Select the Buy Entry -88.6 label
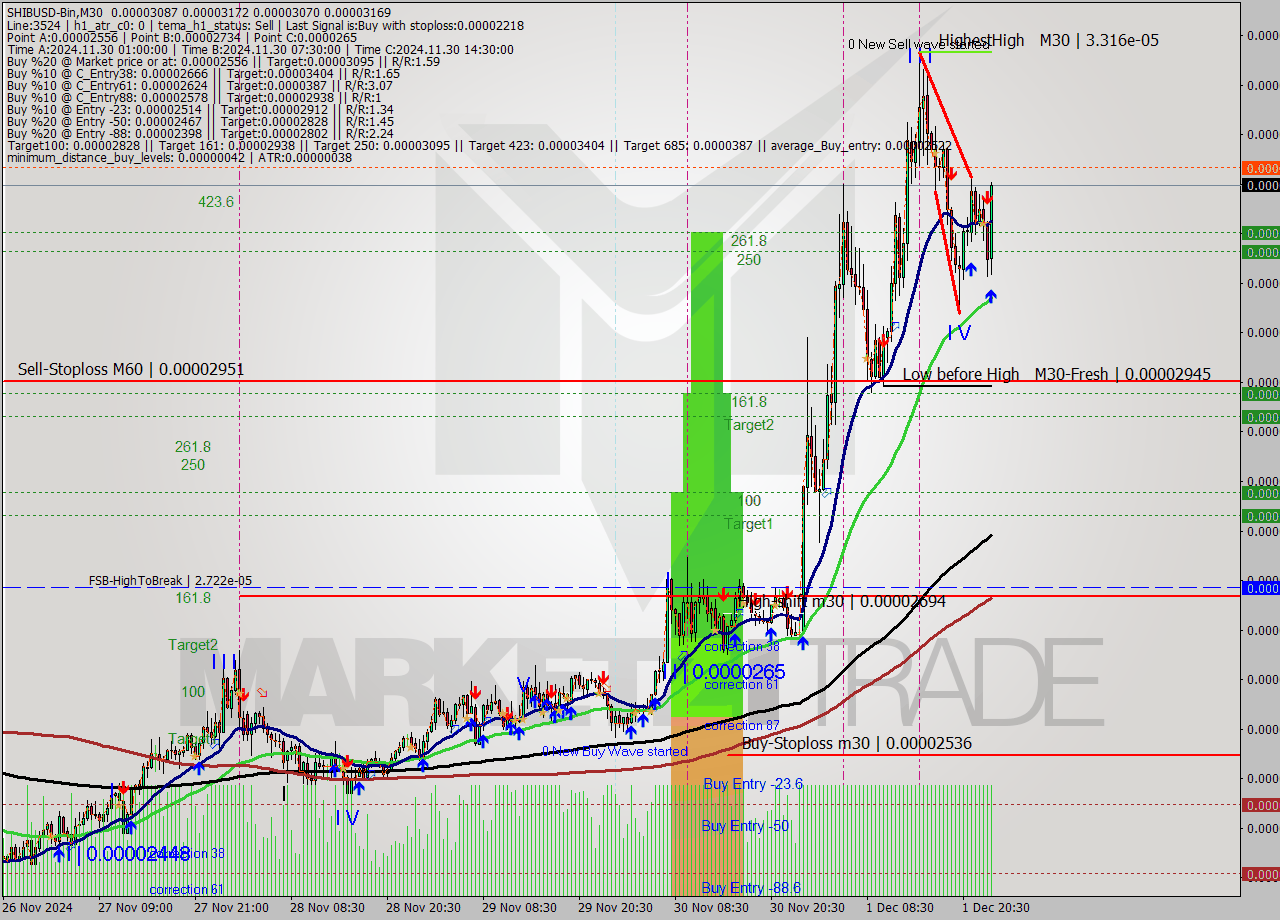The width and height of the screenshot is (1280, 920). tap(751, 888)
